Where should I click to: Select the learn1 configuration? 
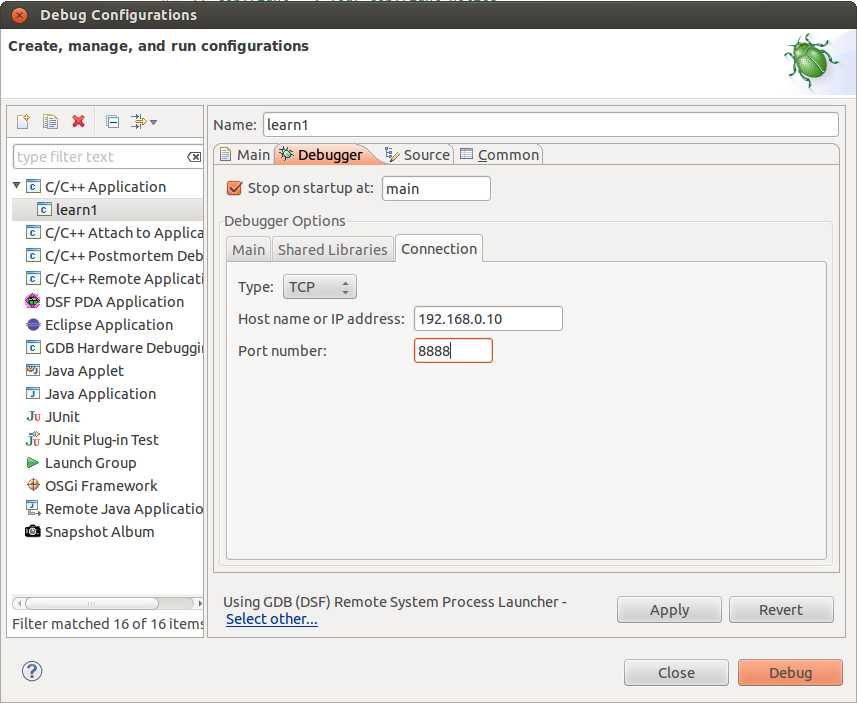[x=77, y=210]
